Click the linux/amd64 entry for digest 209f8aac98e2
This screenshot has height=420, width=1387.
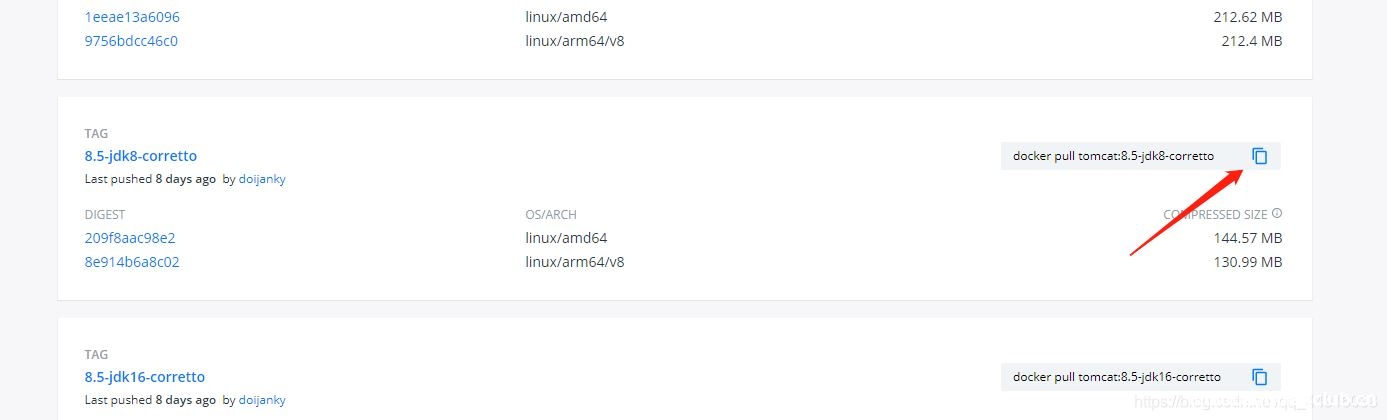(566, 238)
